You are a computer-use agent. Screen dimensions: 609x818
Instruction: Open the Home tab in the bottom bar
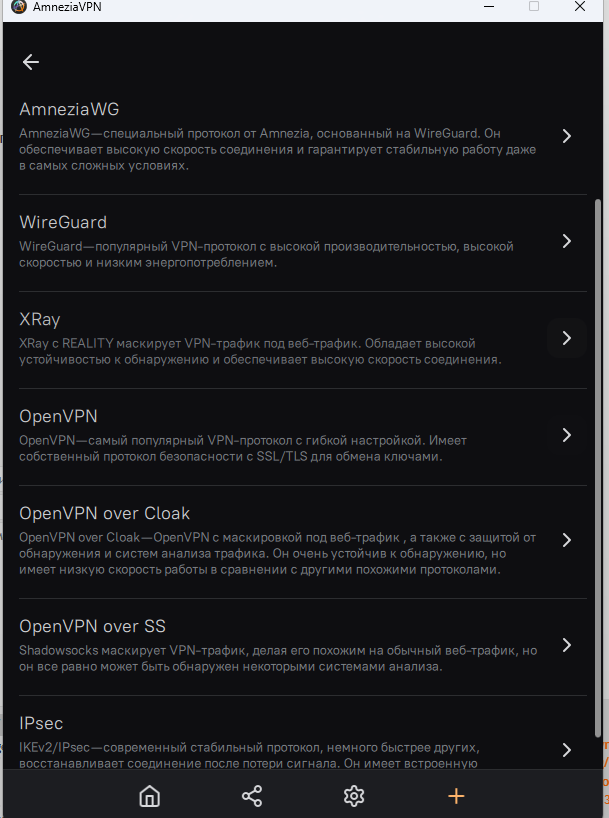click(149, 796)
